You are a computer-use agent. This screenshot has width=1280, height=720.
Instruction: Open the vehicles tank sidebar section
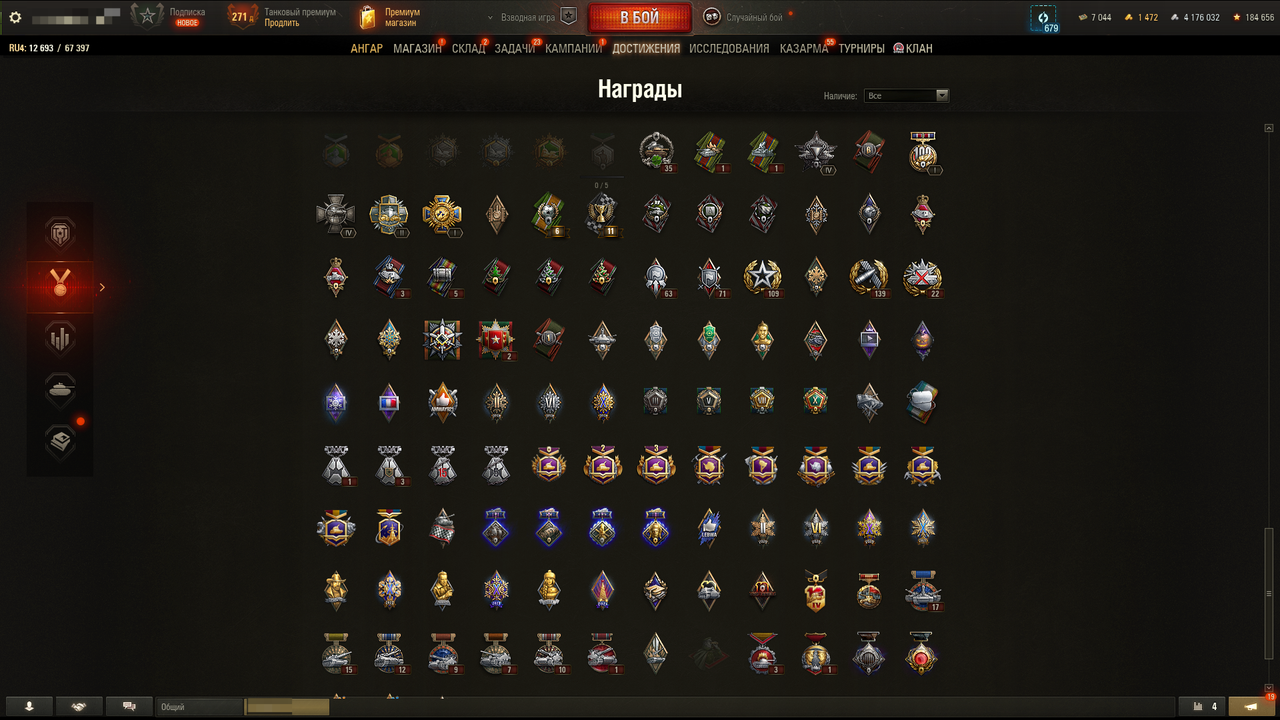point(60,390)
